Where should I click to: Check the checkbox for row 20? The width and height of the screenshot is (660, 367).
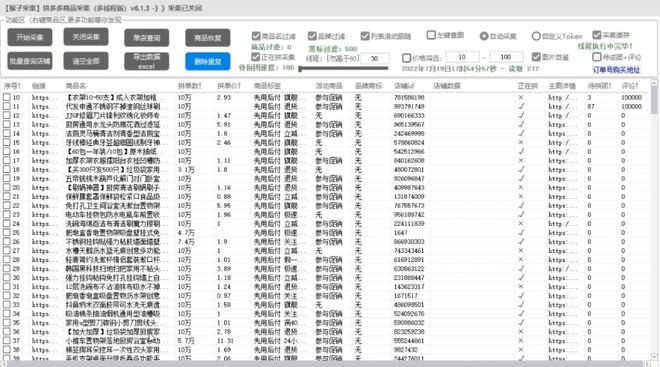[7, 187]
